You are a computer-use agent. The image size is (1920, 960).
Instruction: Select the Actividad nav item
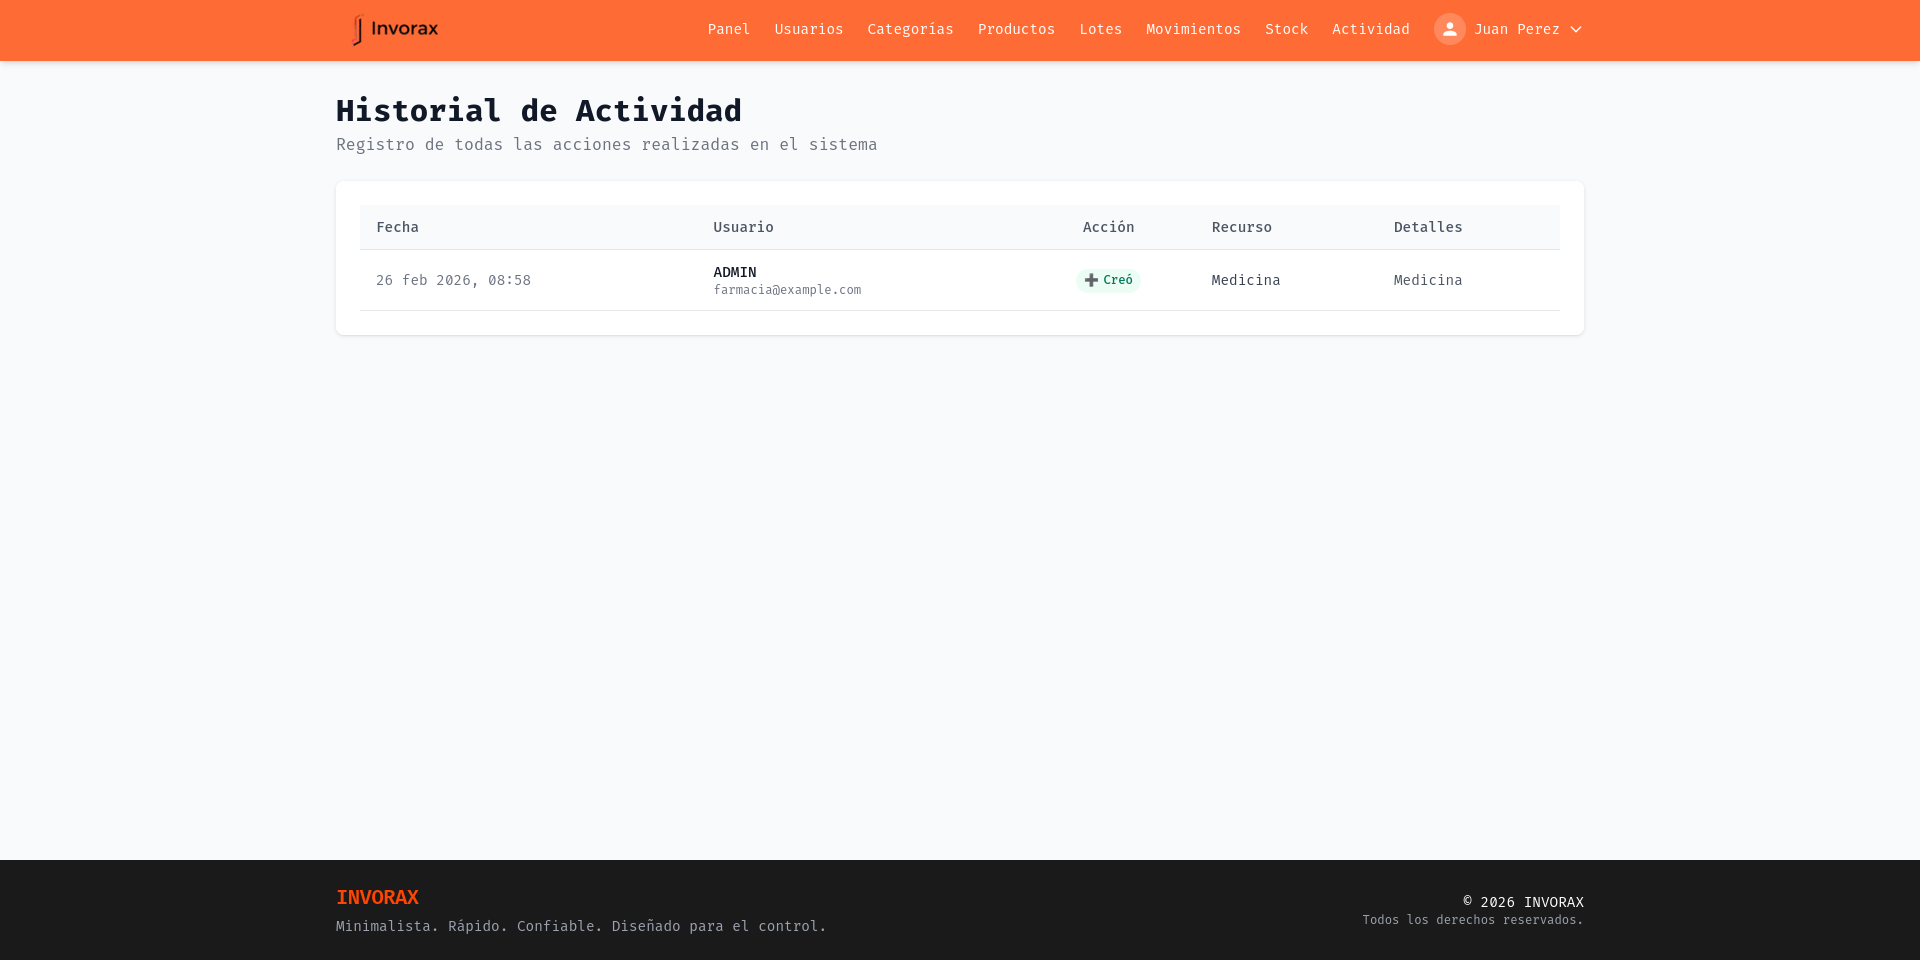[1370, 29]
